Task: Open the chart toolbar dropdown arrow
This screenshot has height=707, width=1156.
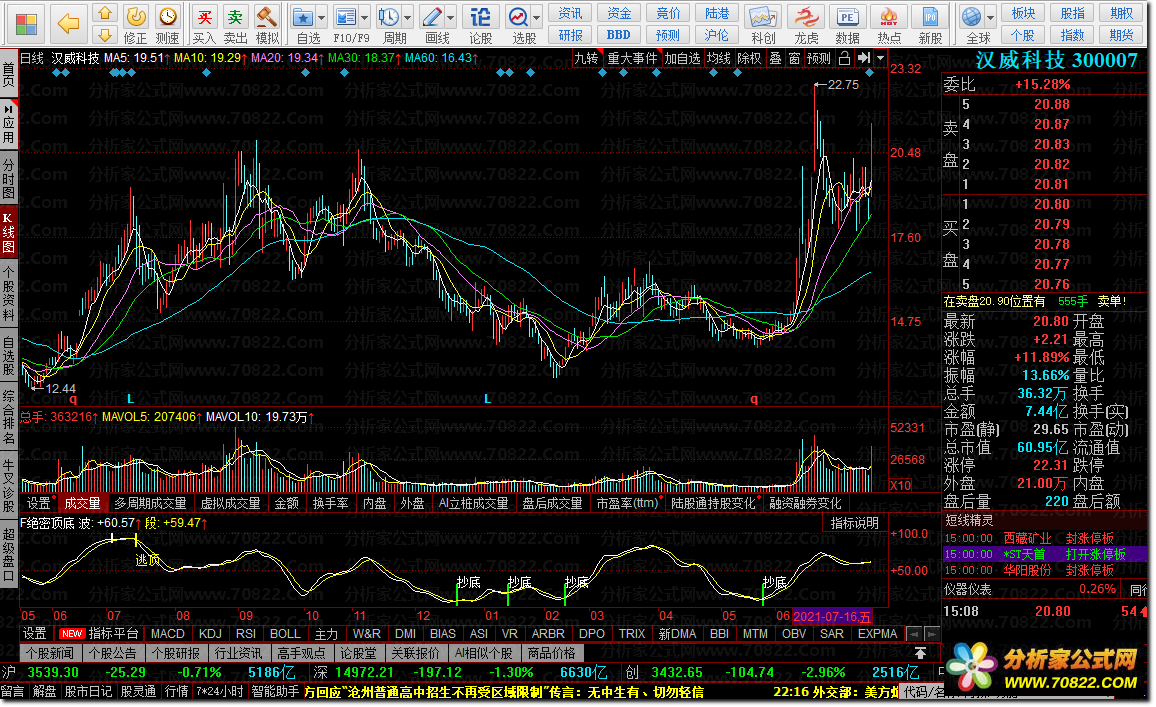Action: 880,58
